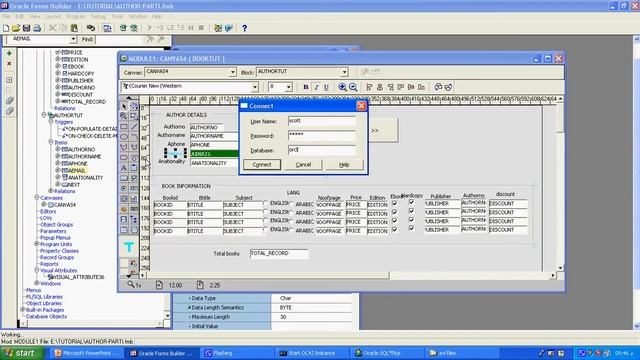Click Cancel button in Connect dialog
The image size is (640, 360).
[303, 164]
